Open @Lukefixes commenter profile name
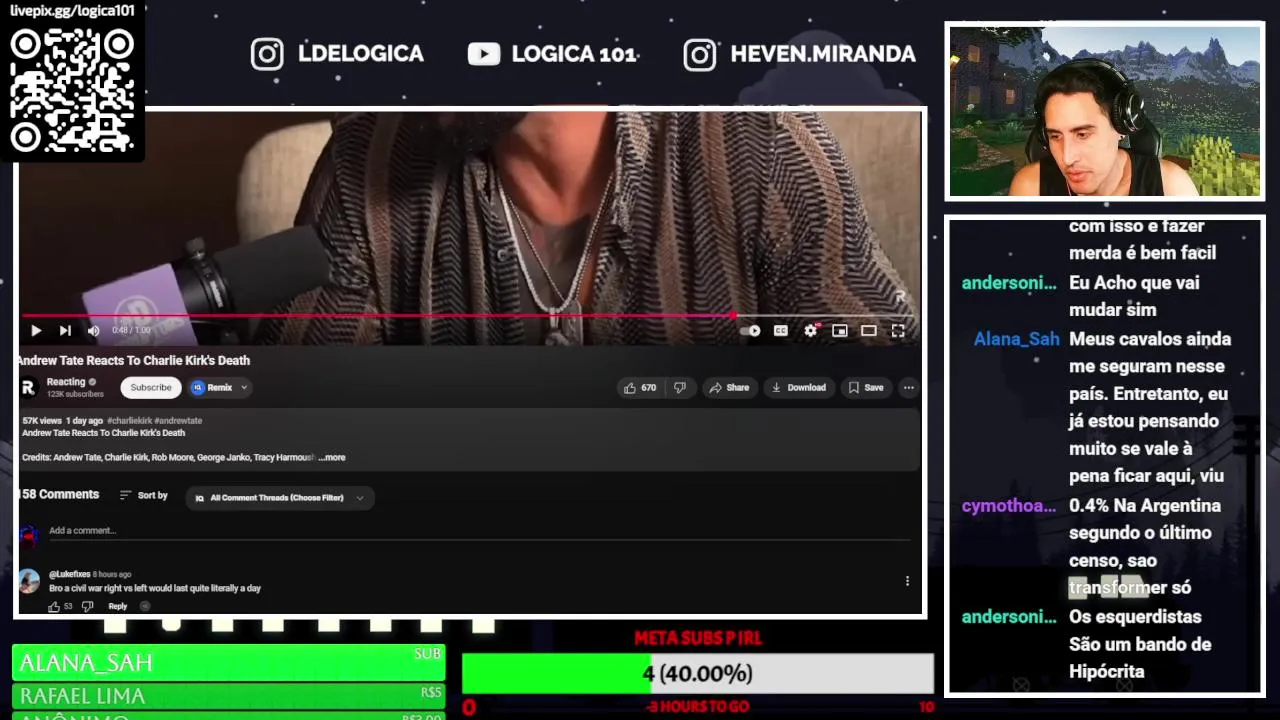1280x720 pixels. 69,575
